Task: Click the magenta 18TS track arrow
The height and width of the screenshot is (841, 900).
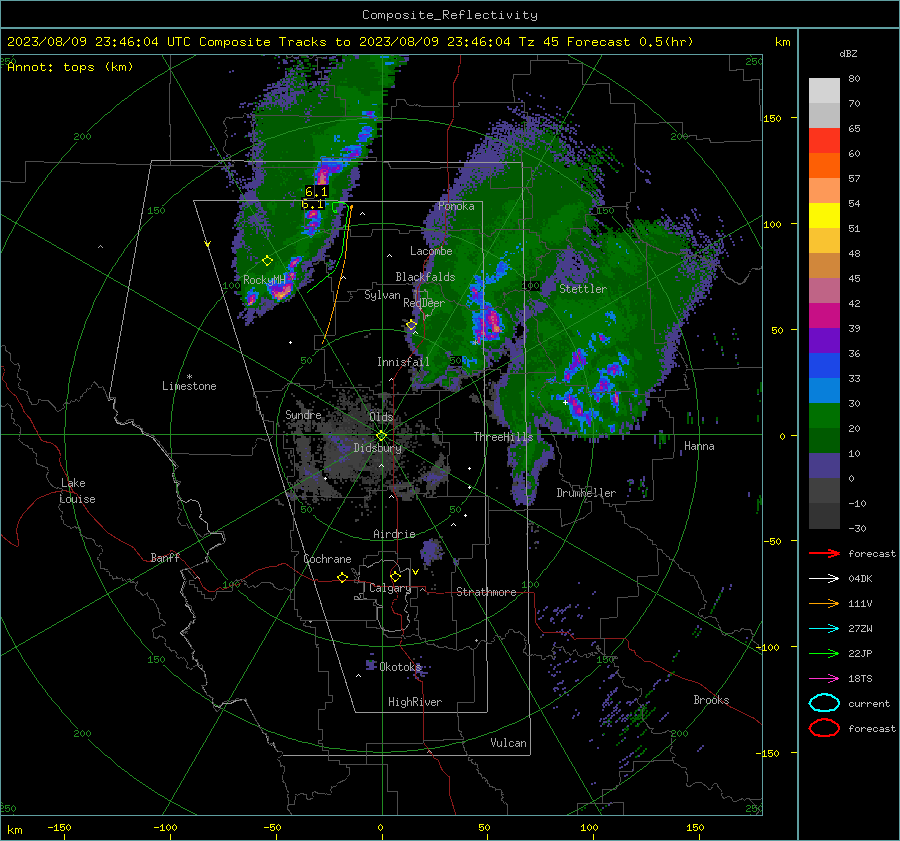Action: pos(824,679)
